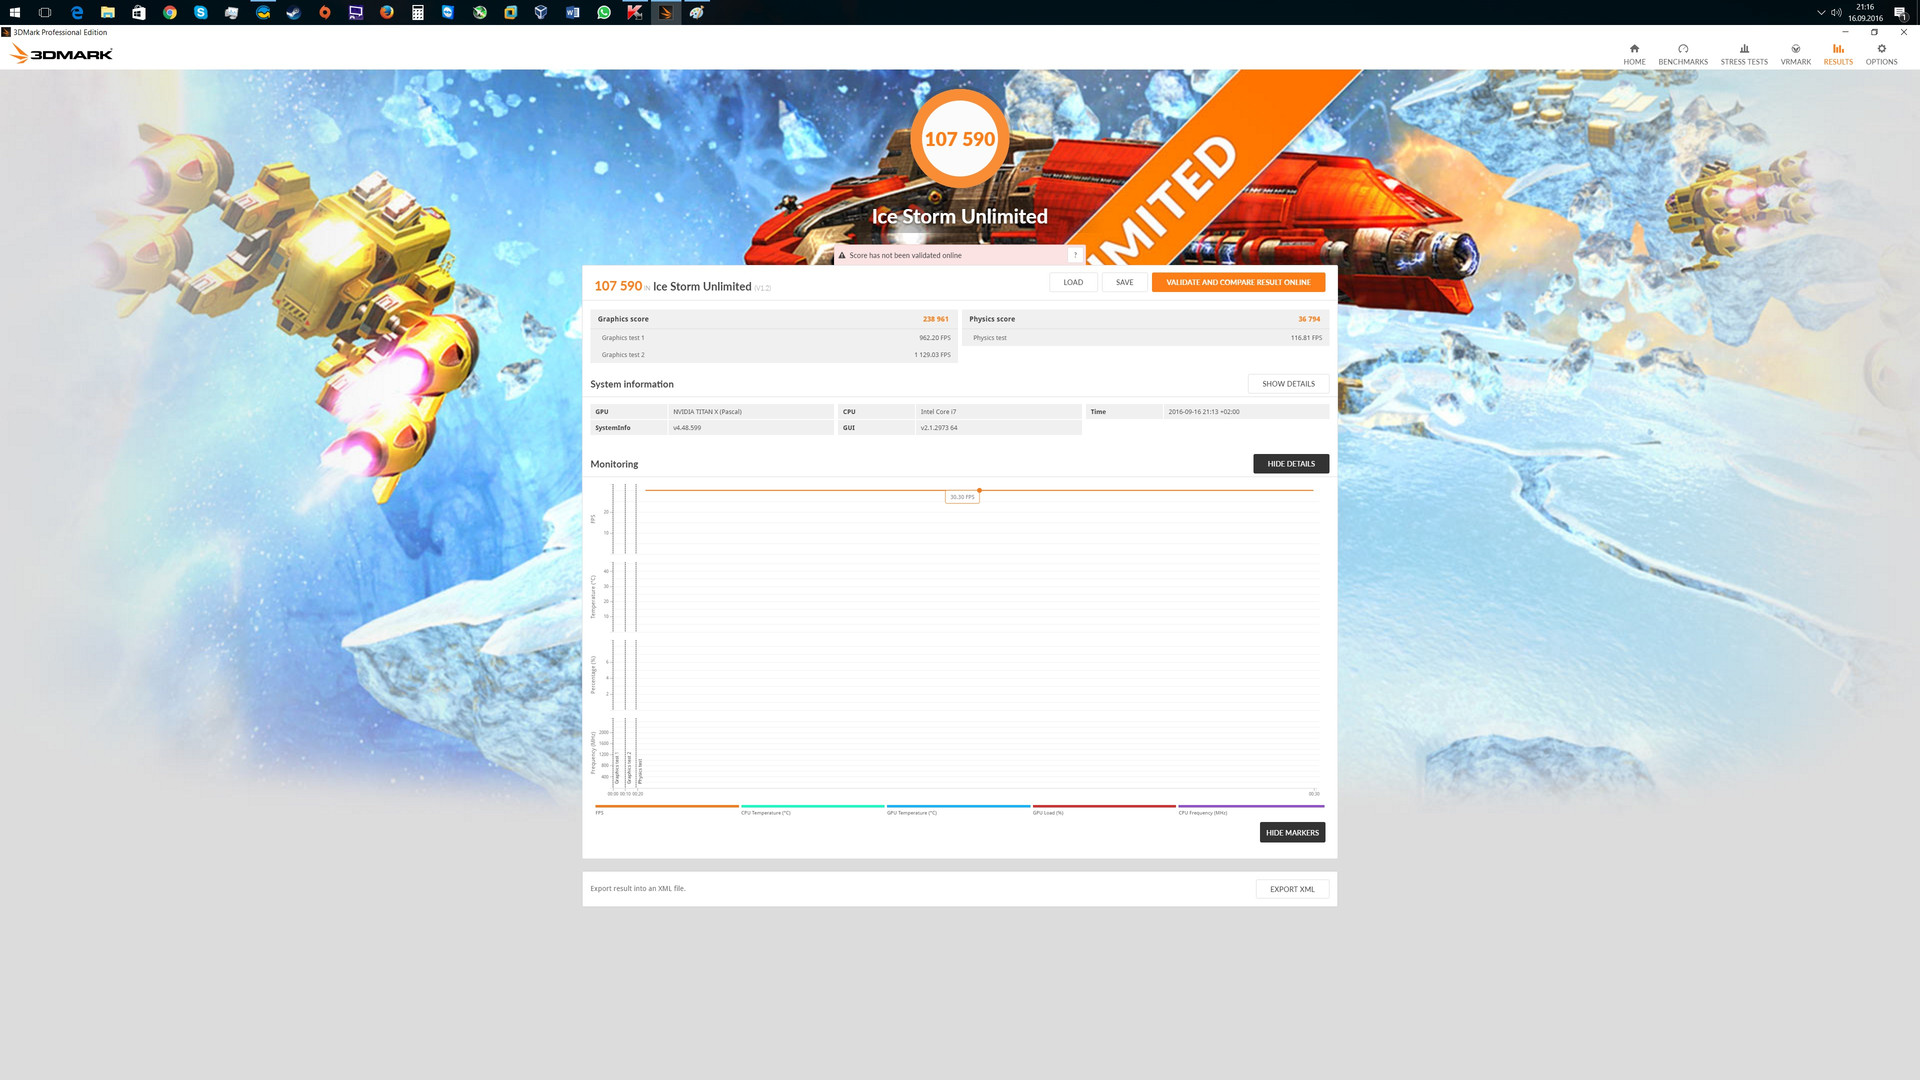This screenshot has width=1920, height=1080.
Task: Switch to 3DMark taskbar icon
Action: click(x=665, y=12)
